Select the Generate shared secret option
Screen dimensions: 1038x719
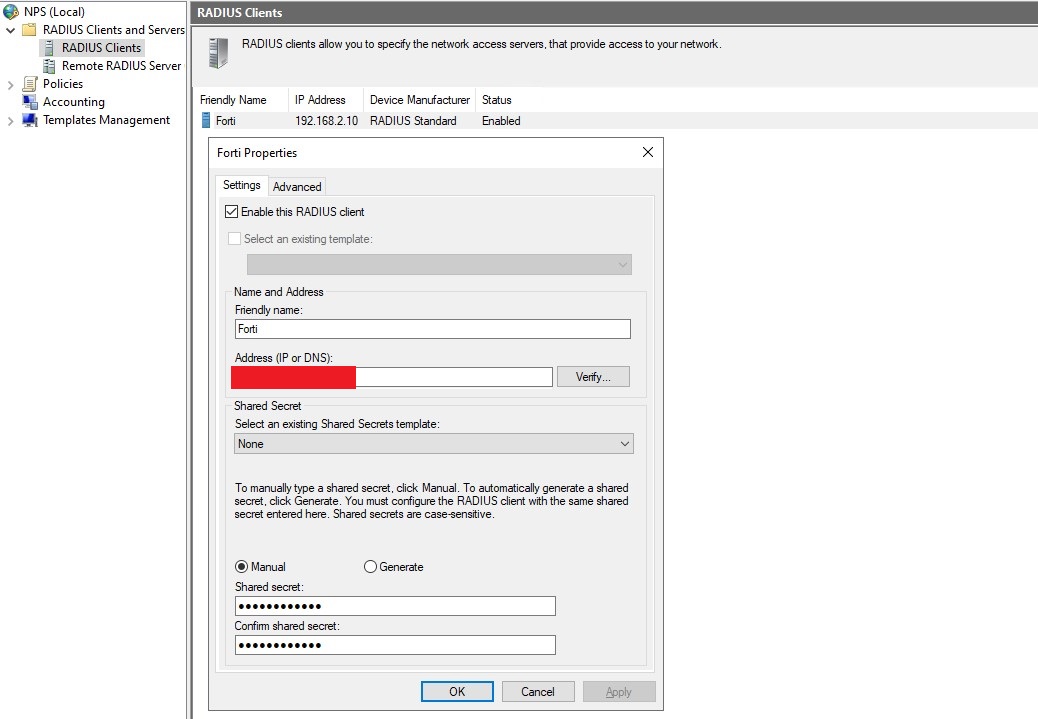tap(371, 567)
